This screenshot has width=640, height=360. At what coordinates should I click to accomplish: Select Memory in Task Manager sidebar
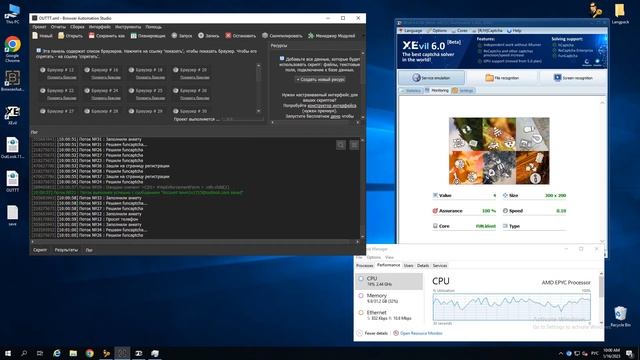point(389,298)
